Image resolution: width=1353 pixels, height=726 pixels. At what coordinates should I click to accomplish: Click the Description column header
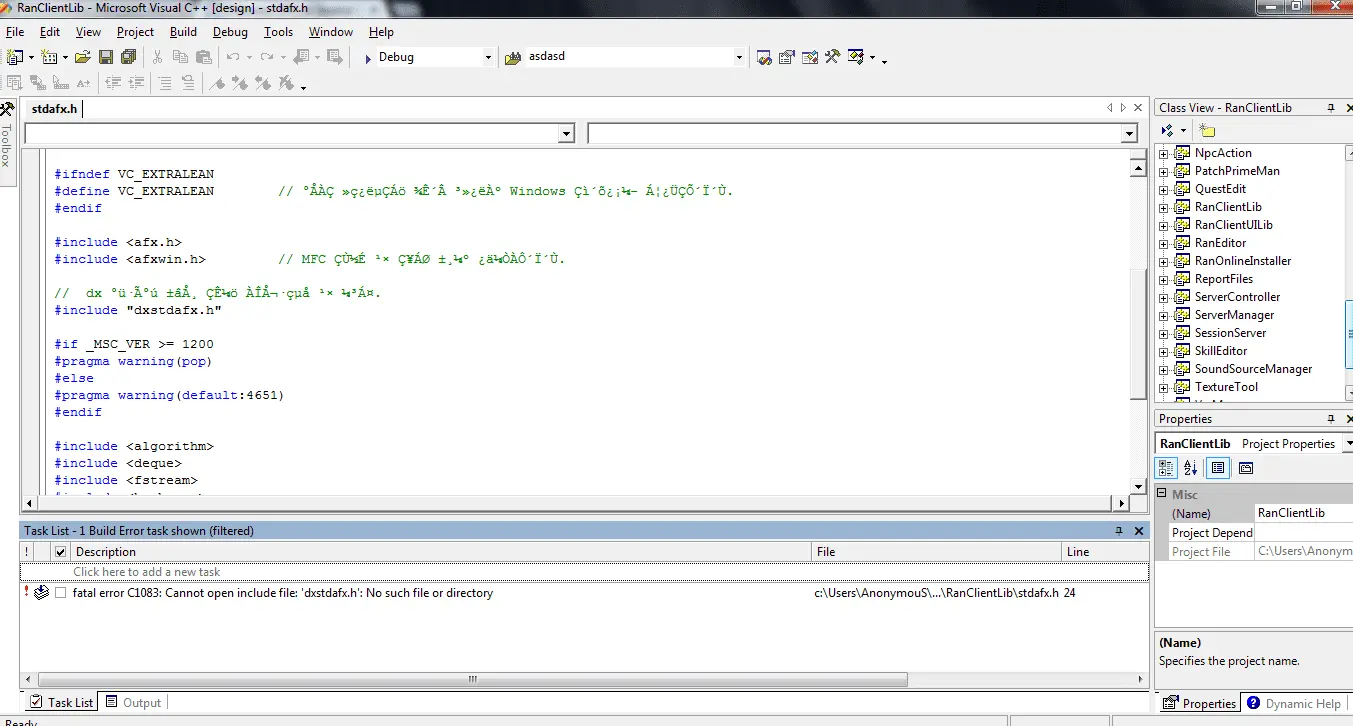click(440, 551)
